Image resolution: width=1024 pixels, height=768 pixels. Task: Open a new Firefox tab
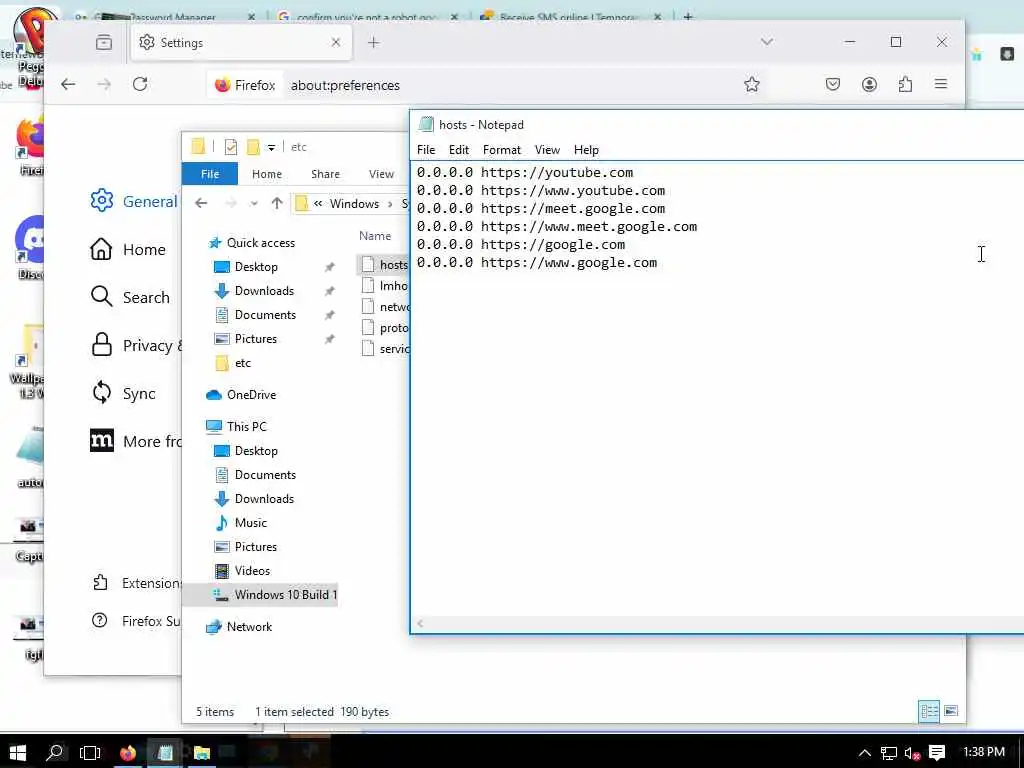[x=374, y=42]
